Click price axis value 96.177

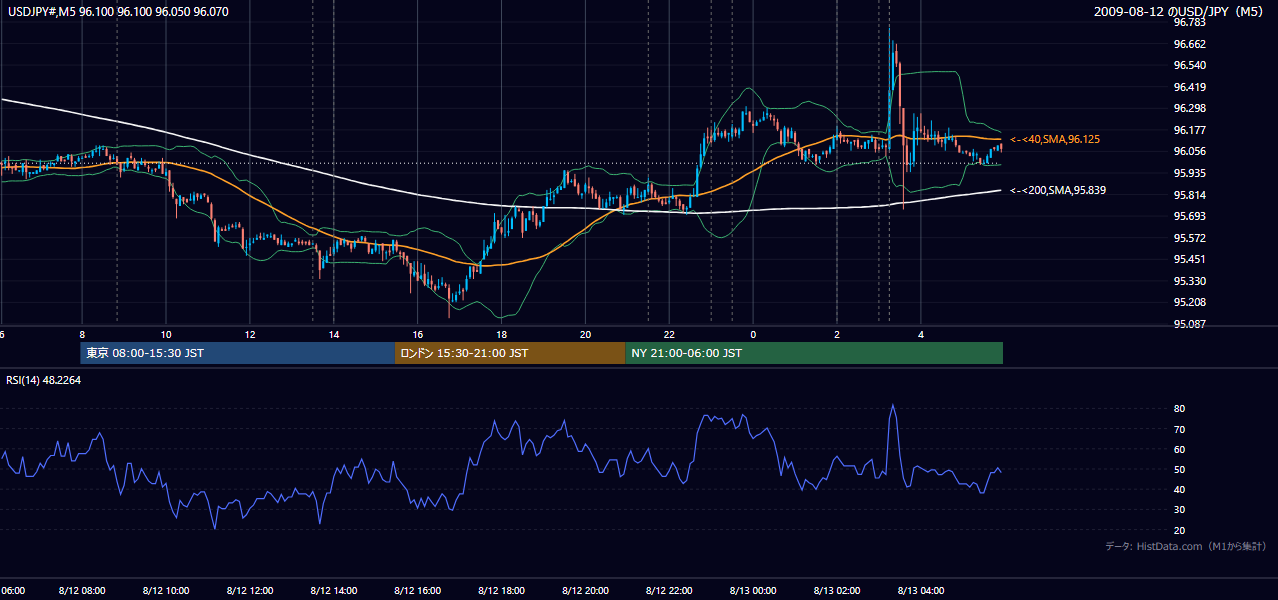click(1189, 130)
